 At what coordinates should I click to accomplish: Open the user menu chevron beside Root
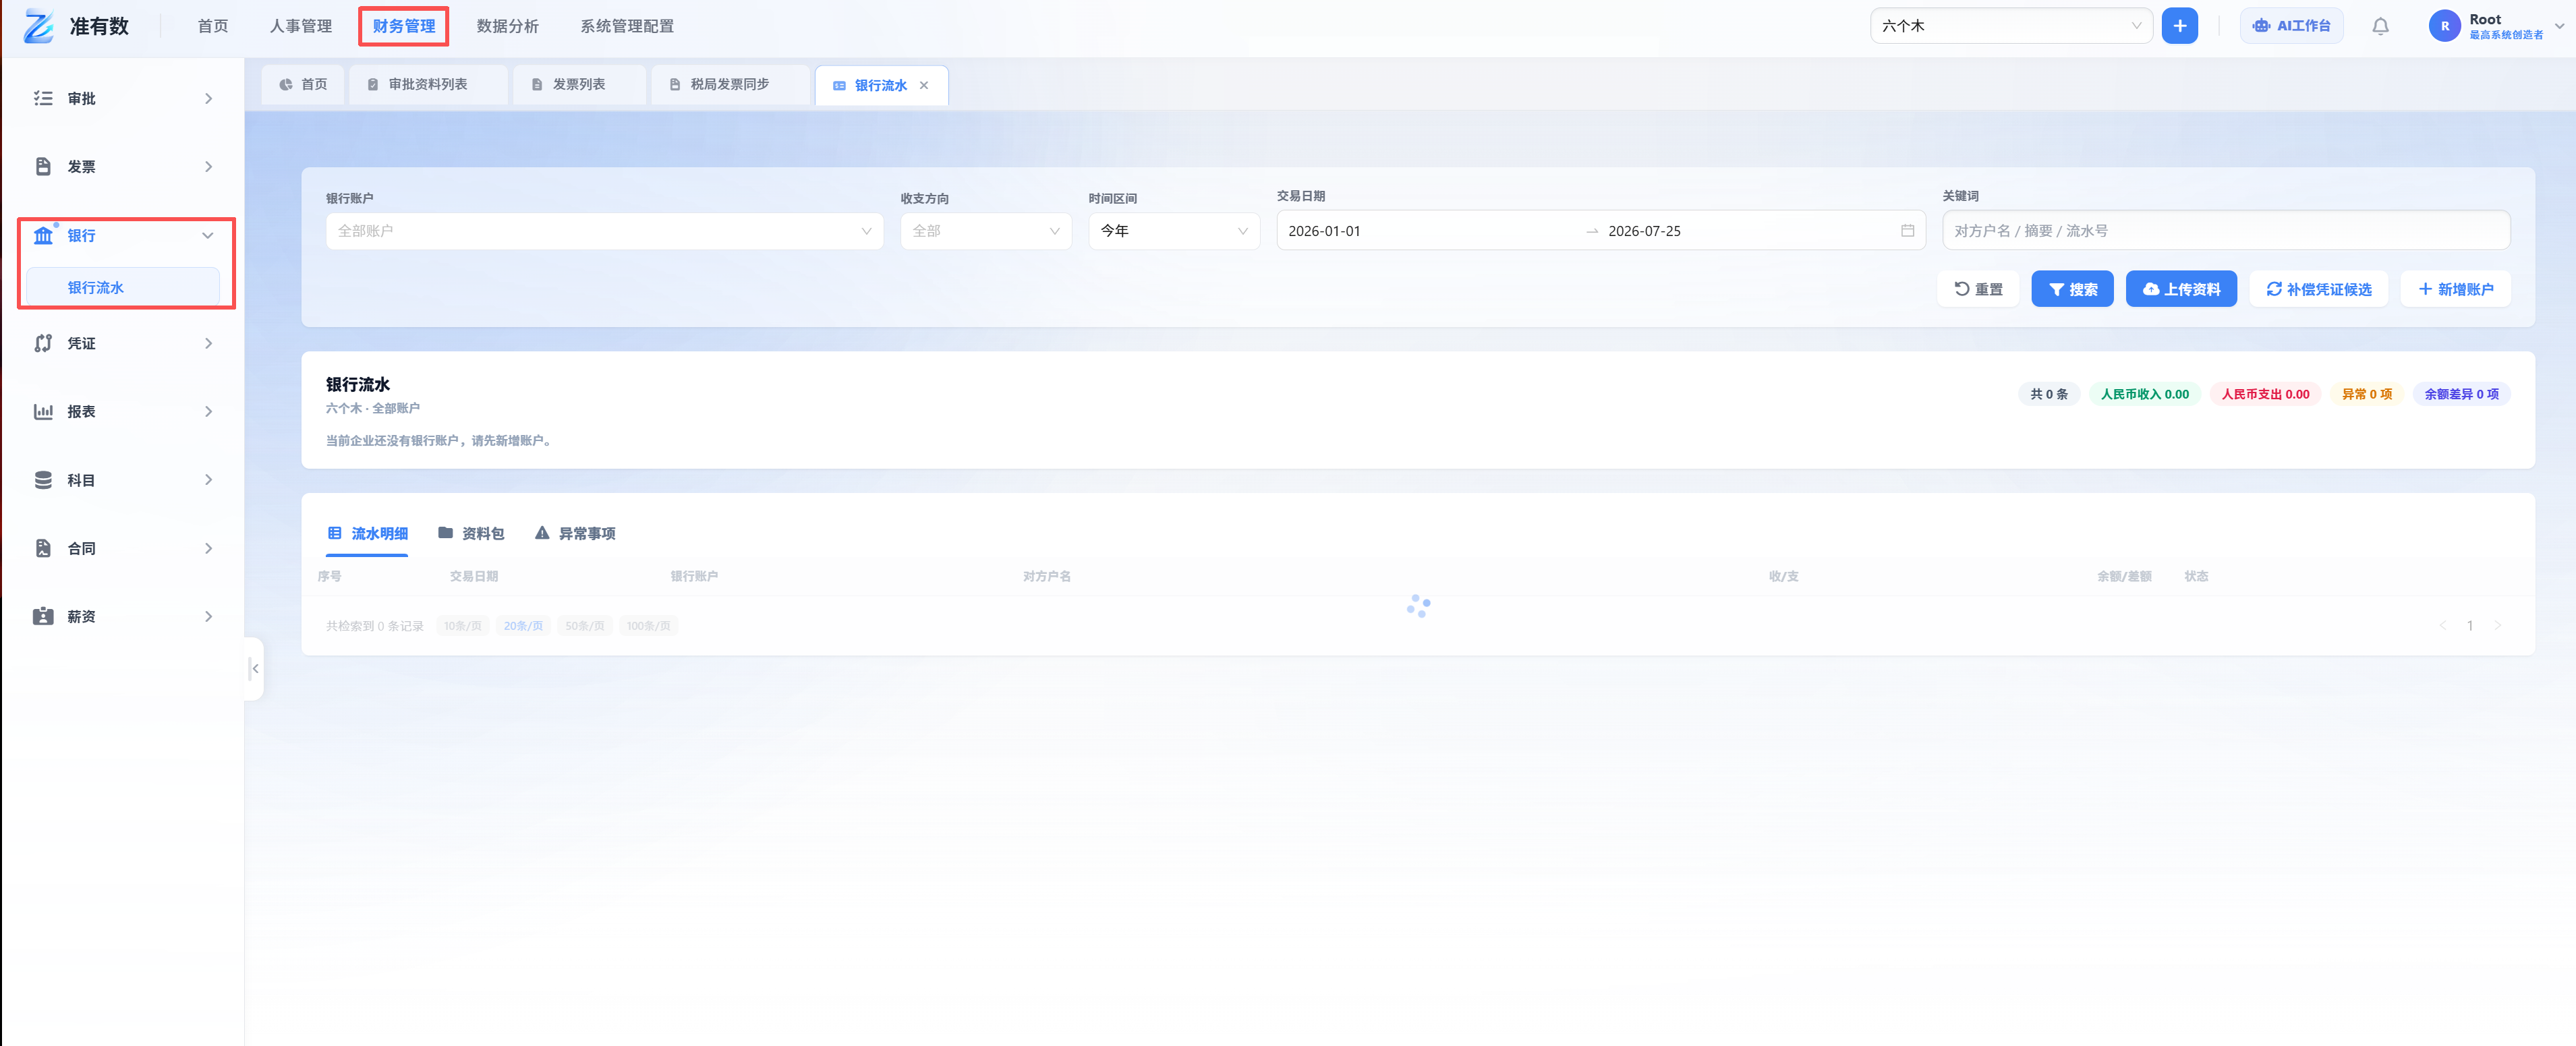point(2560,26)
